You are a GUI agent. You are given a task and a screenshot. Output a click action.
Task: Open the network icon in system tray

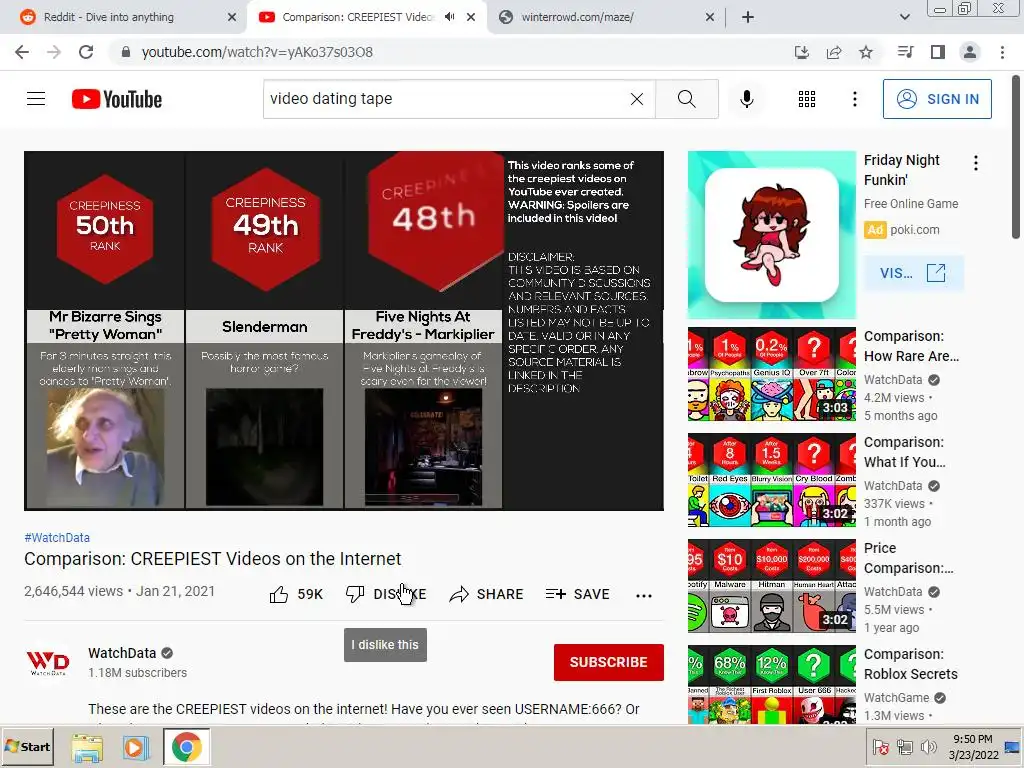point(904,746)
